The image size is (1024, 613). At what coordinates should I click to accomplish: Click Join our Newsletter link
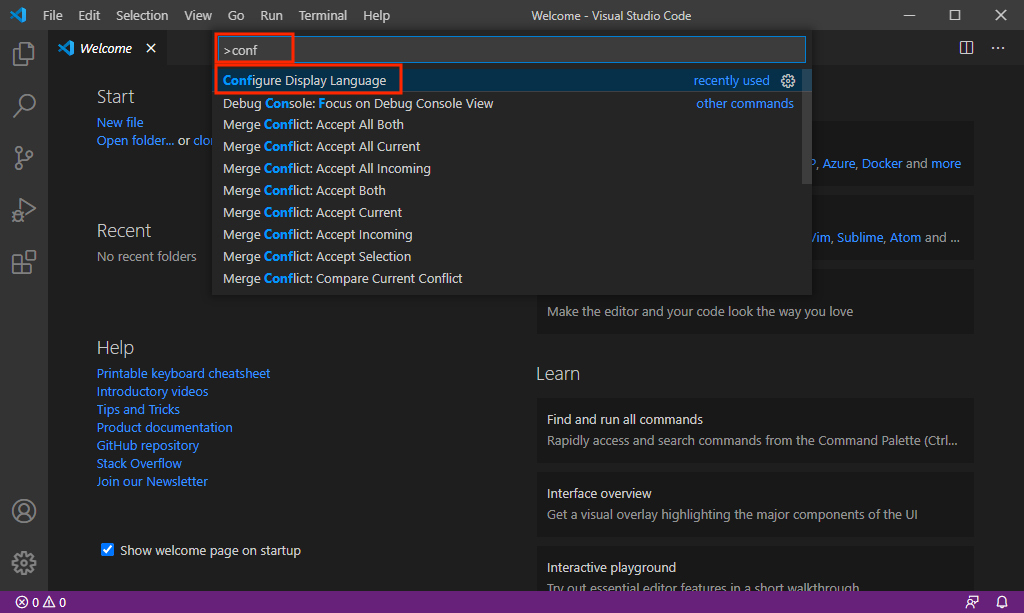(152, 481)
